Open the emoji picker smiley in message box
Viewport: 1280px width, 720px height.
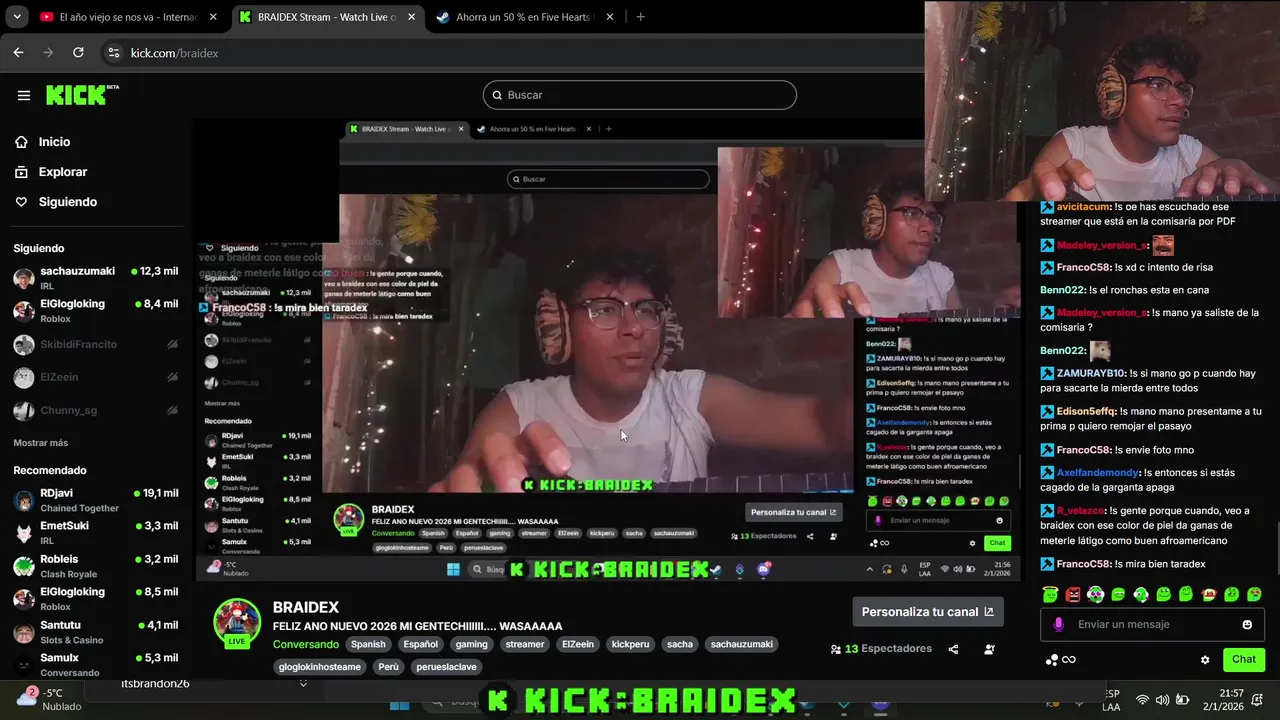coord(1247,624)
